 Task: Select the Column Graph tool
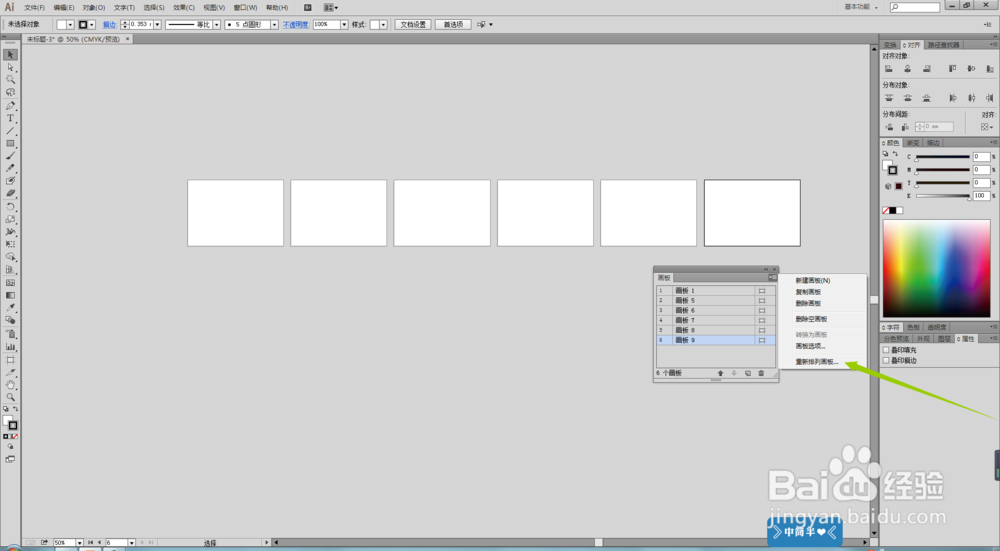click(x=10, y=346)
